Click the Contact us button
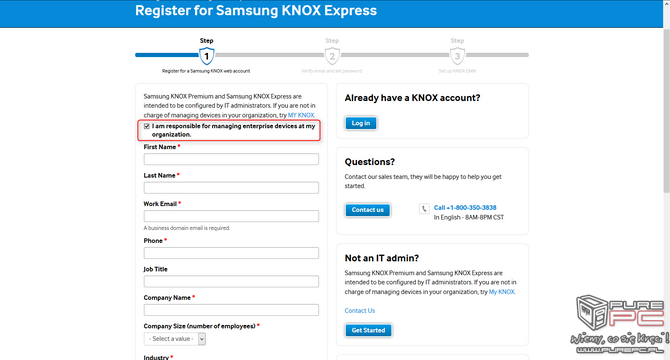The height and width of the screenshot is (360, 670). pyautogui.click(x=367, y=210)
